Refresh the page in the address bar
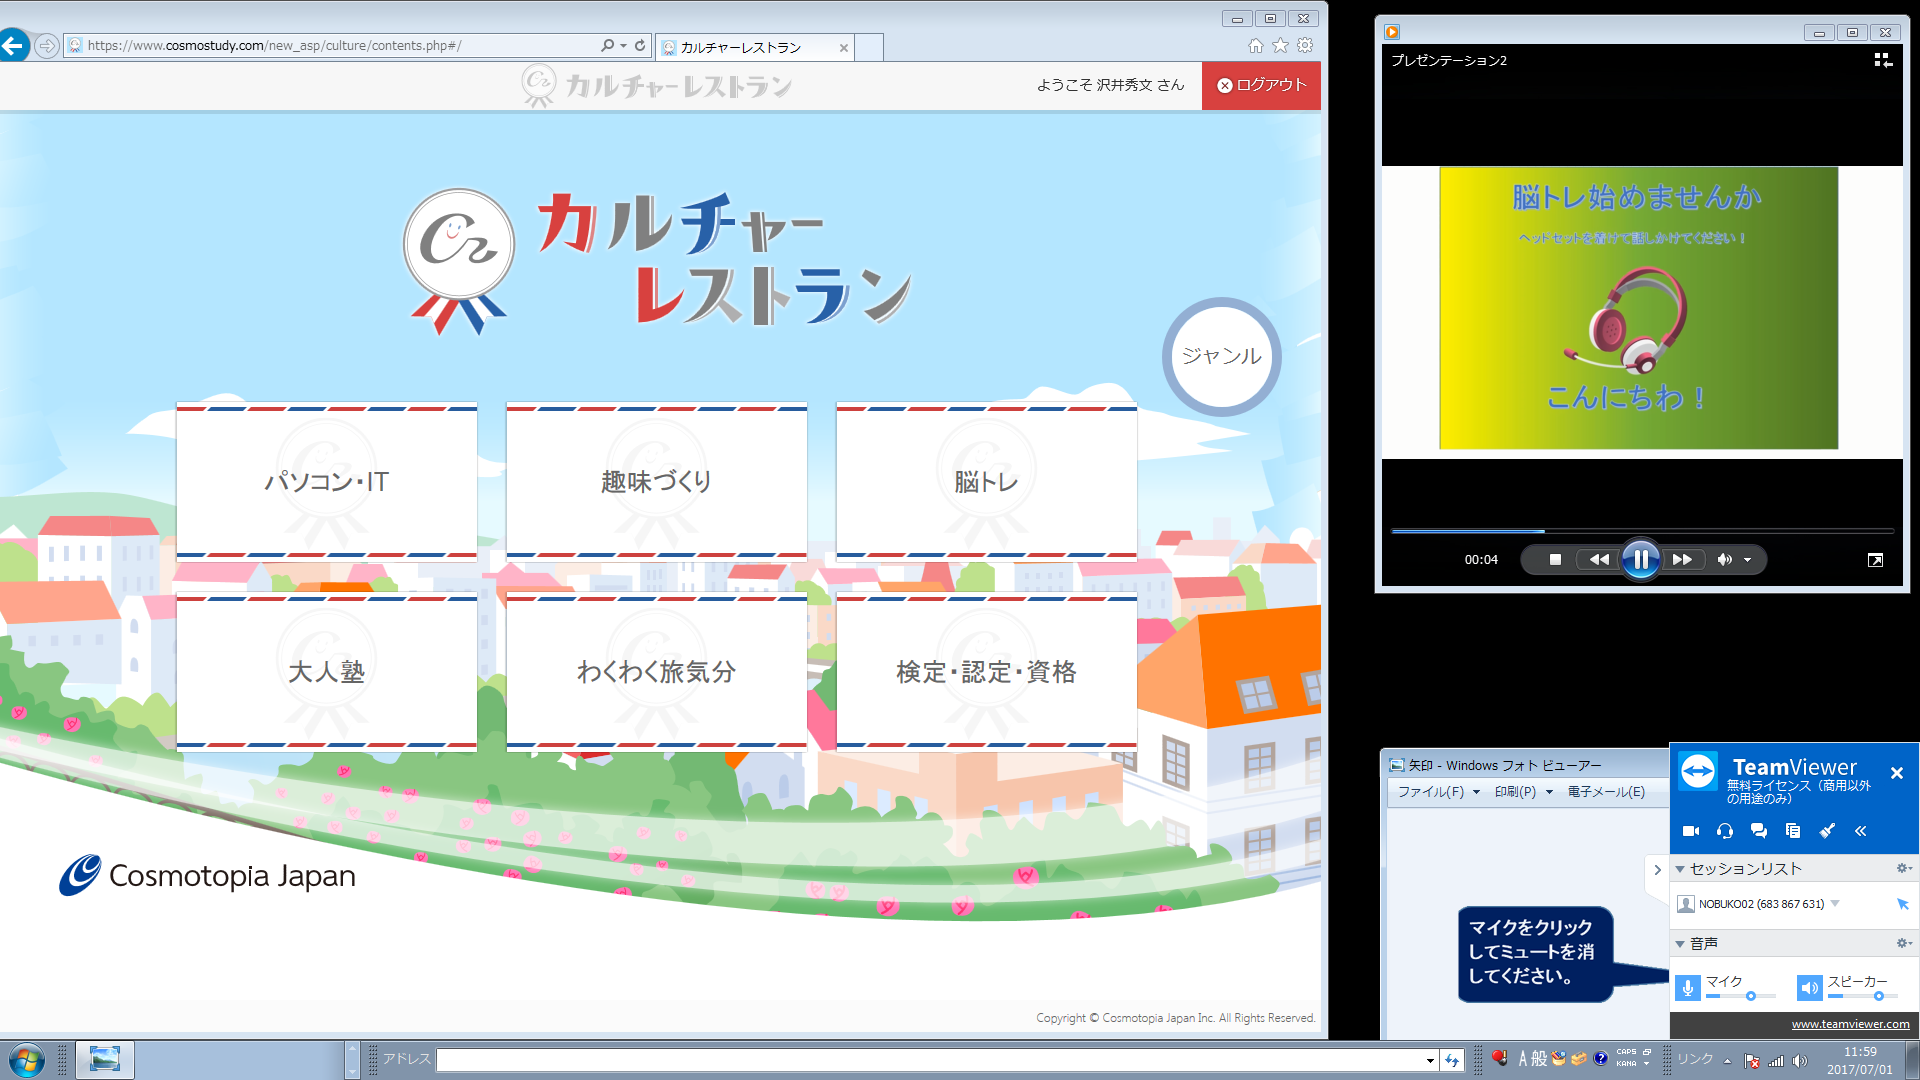1920x1080 pixels. click(x=640, y=45)
